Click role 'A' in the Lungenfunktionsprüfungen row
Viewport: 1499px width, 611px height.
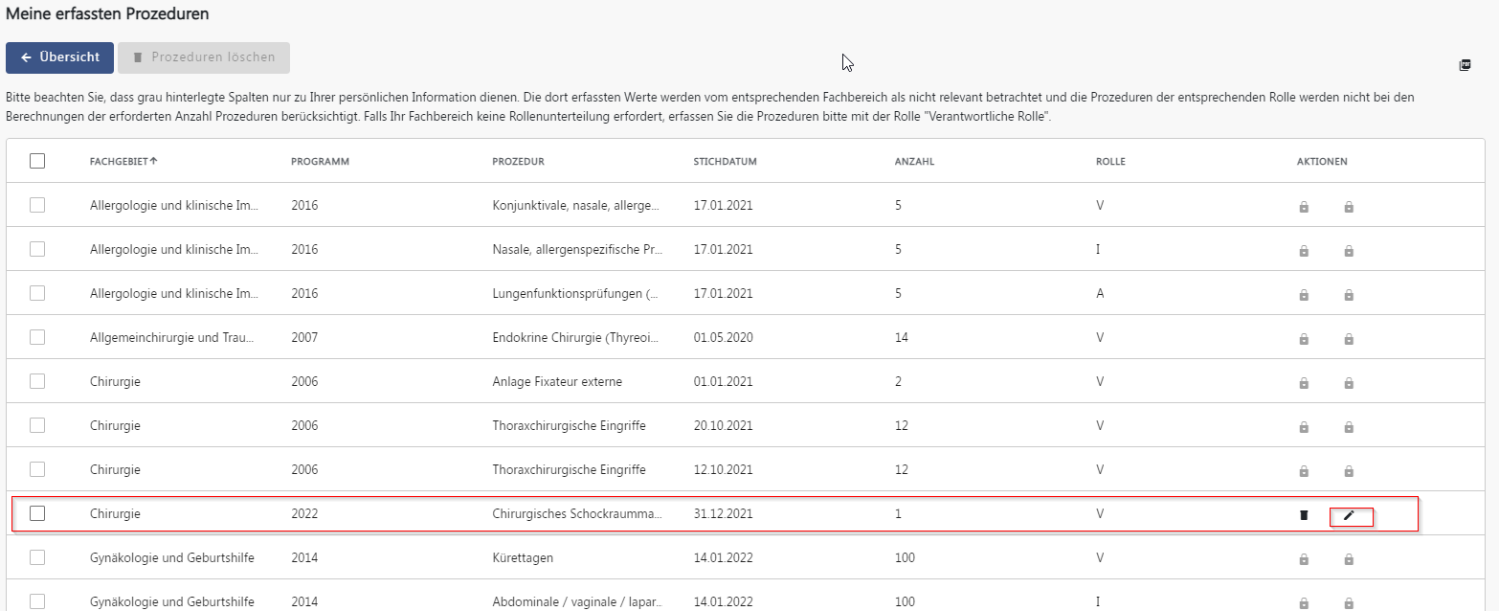(1100, 294)
